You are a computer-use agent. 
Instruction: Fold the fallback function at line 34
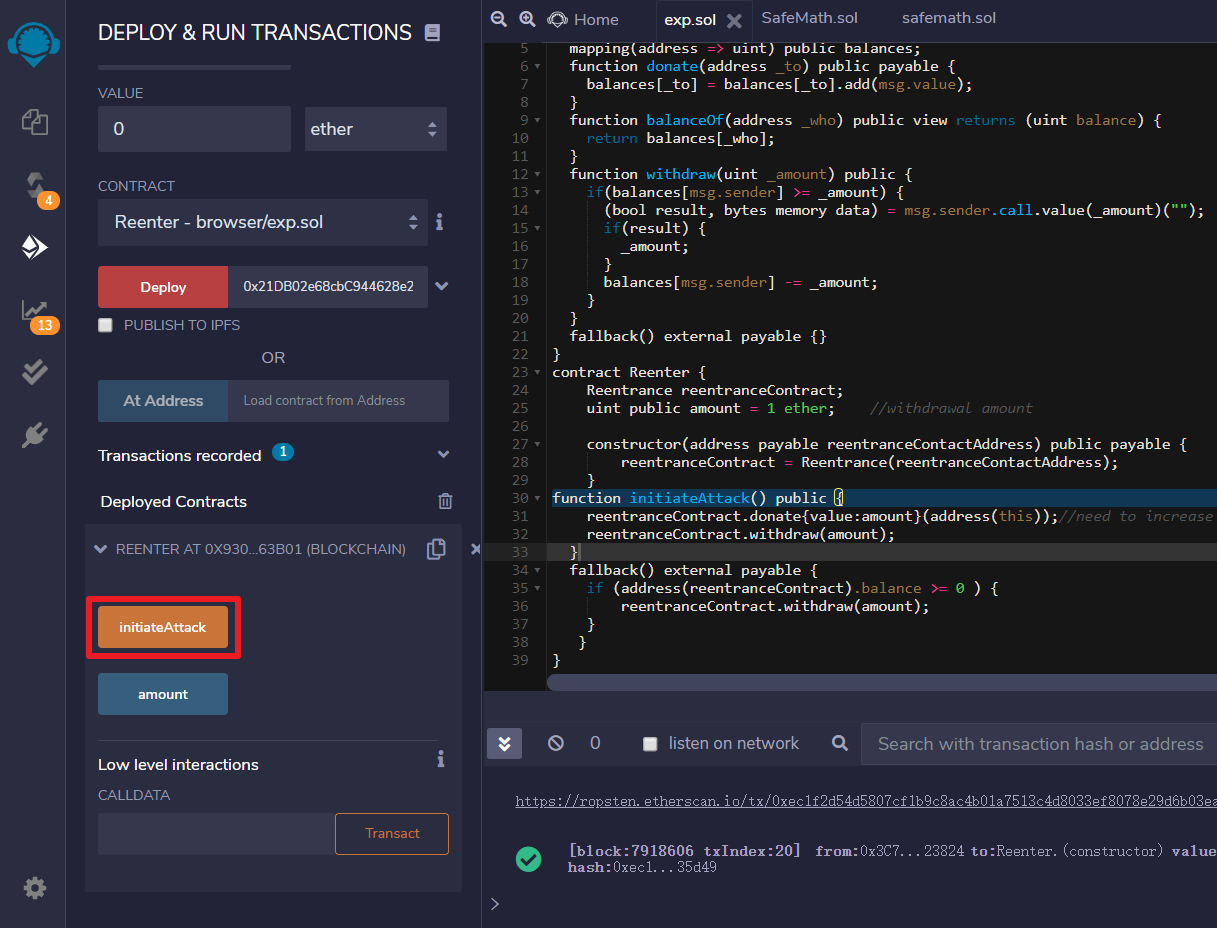tap(538, 570)
